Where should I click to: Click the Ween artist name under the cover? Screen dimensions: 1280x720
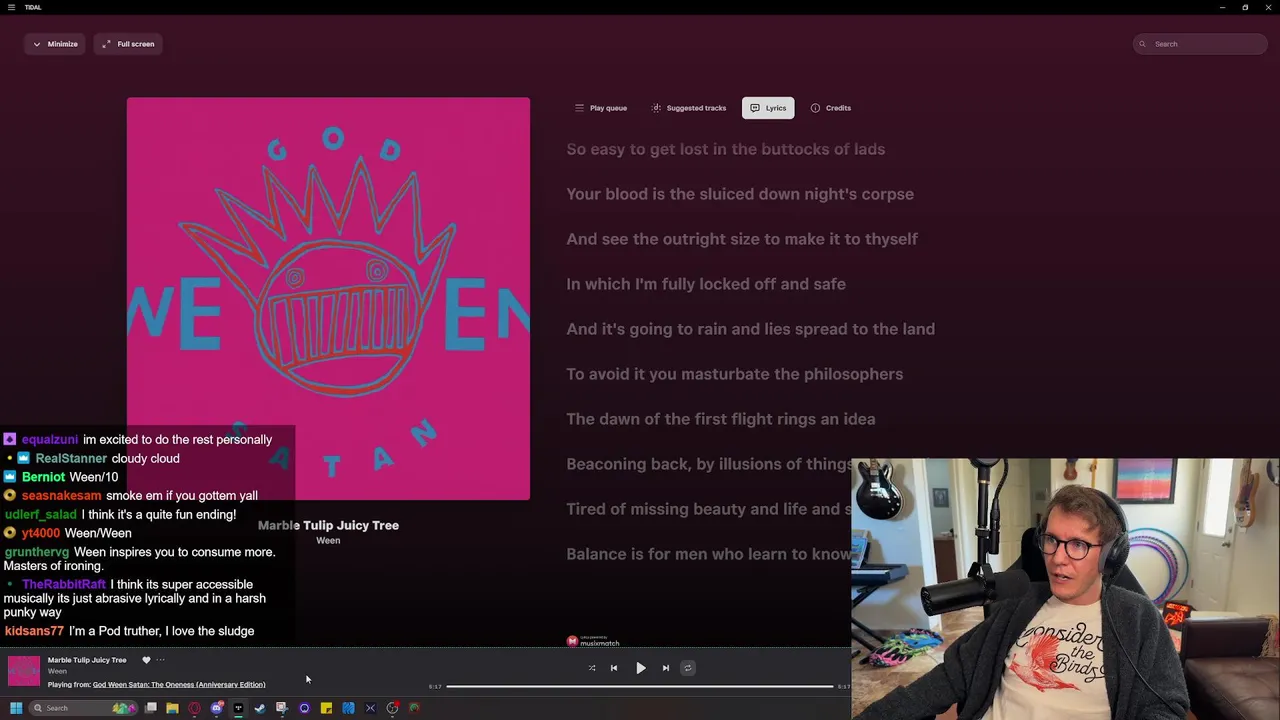point(328,541)
